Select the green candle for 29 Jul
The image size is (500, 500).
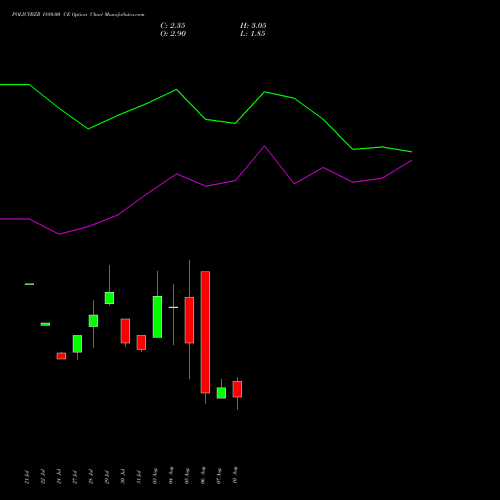point(109,298)
